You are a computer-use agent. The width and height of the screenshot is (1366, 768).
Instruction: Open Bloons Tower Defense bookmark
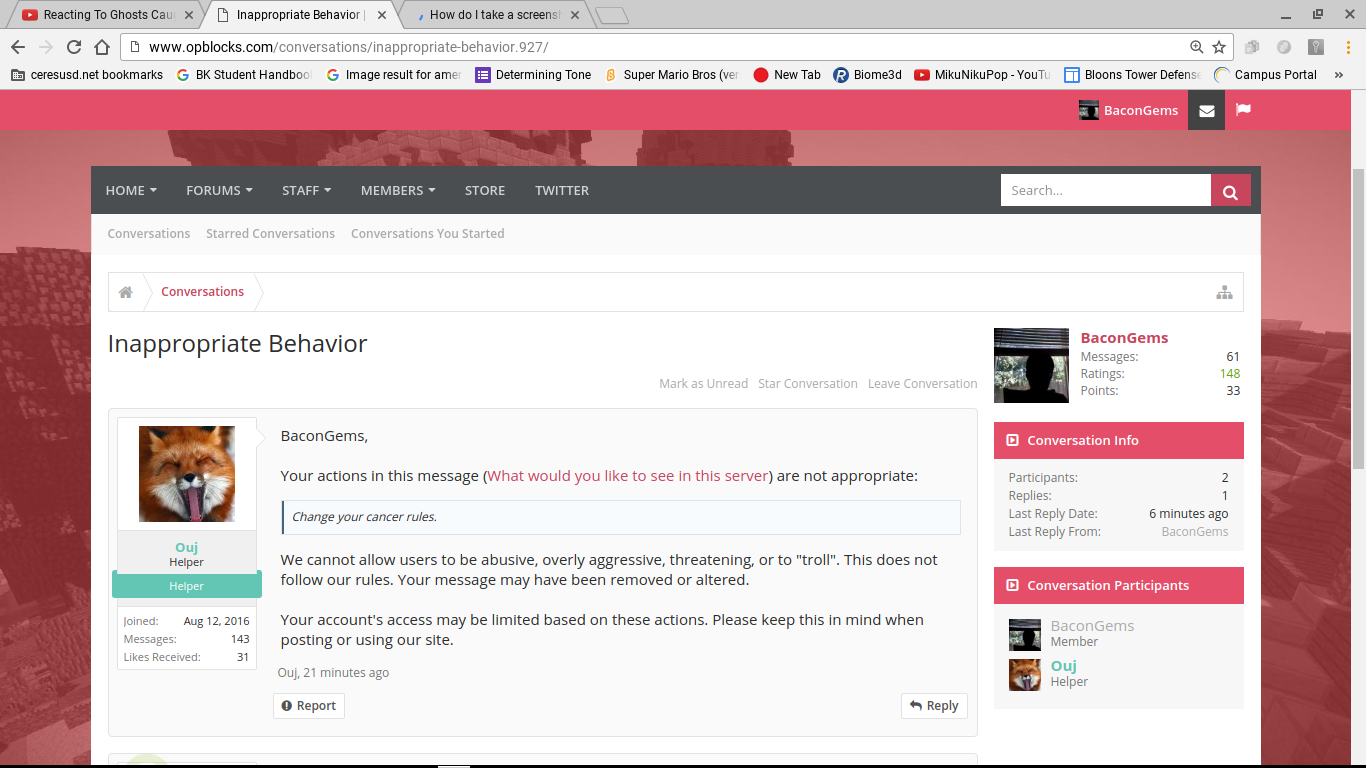(x=1132, y=75)
